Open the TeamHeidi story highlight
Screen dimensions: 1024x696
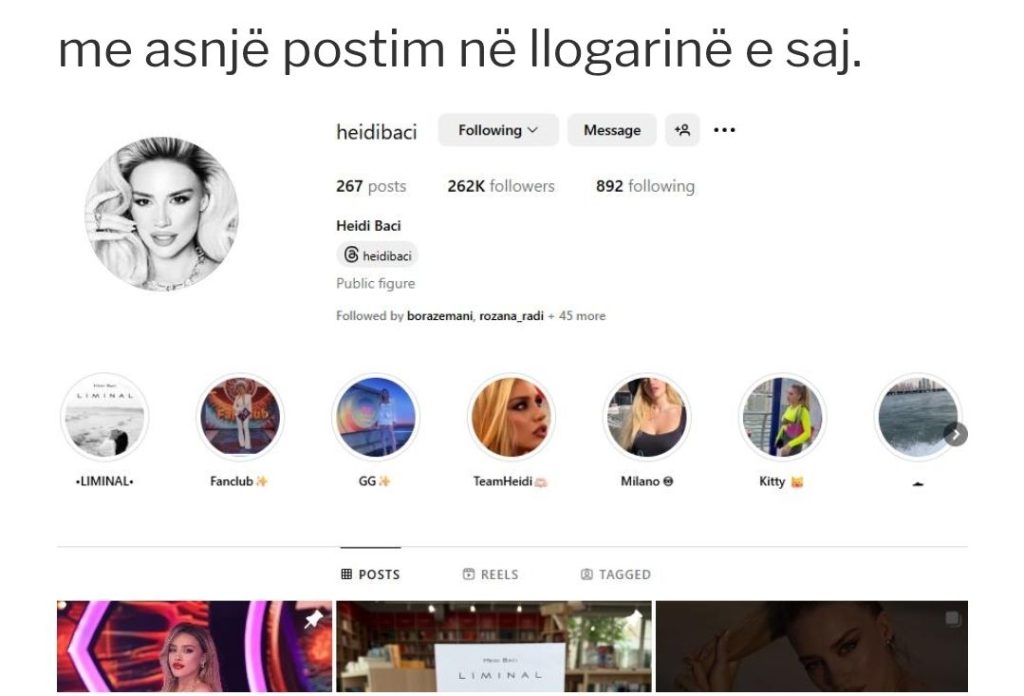511,417
